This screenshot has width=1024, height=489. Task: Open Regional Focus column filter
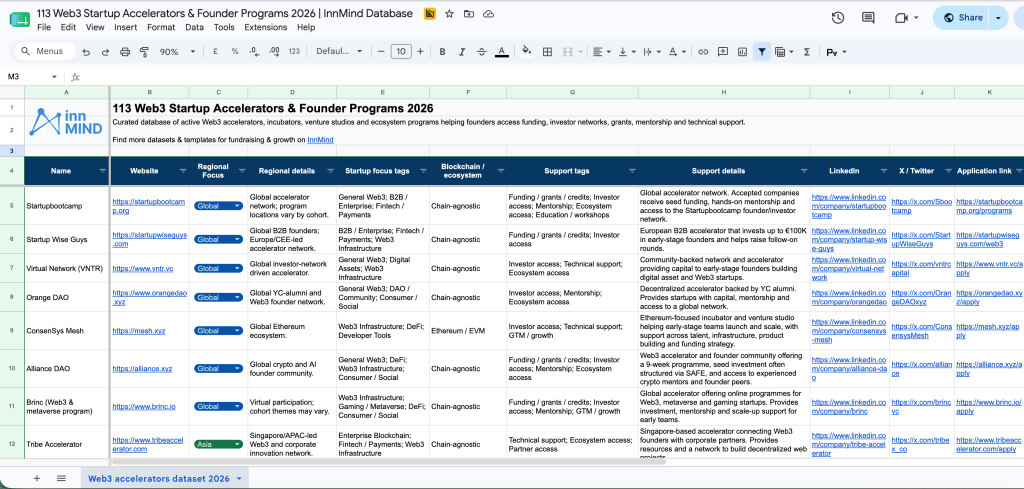pos(242,171)
